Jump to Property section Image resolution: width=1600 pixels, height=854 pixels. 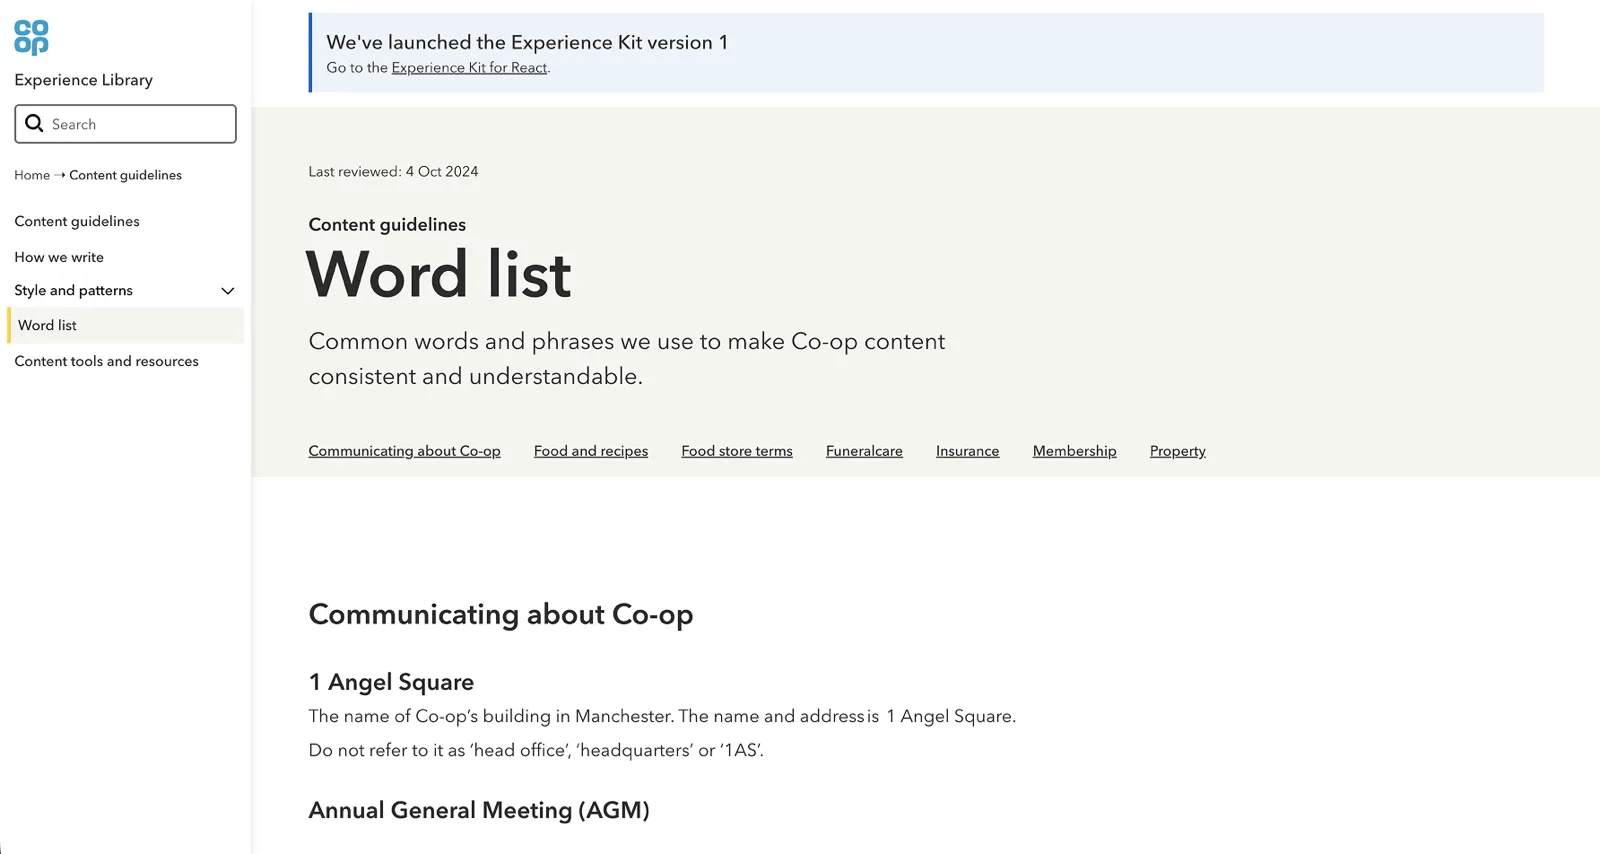(x=1177, y=451)
